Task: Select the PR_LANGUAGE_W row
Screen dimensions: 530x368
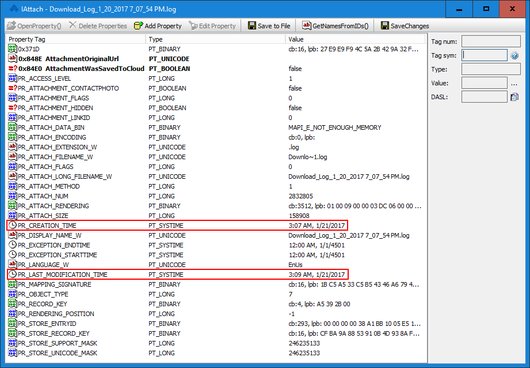Action: [216, 265]
